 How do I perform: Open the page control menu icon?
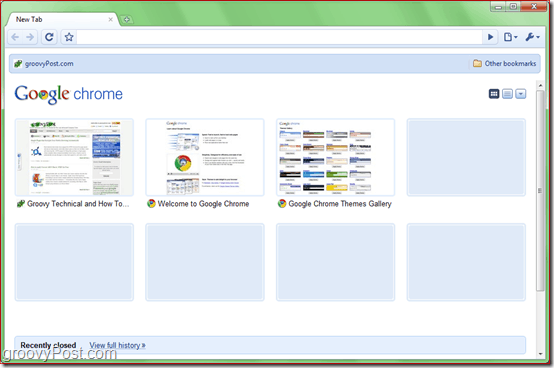point(511,37)
